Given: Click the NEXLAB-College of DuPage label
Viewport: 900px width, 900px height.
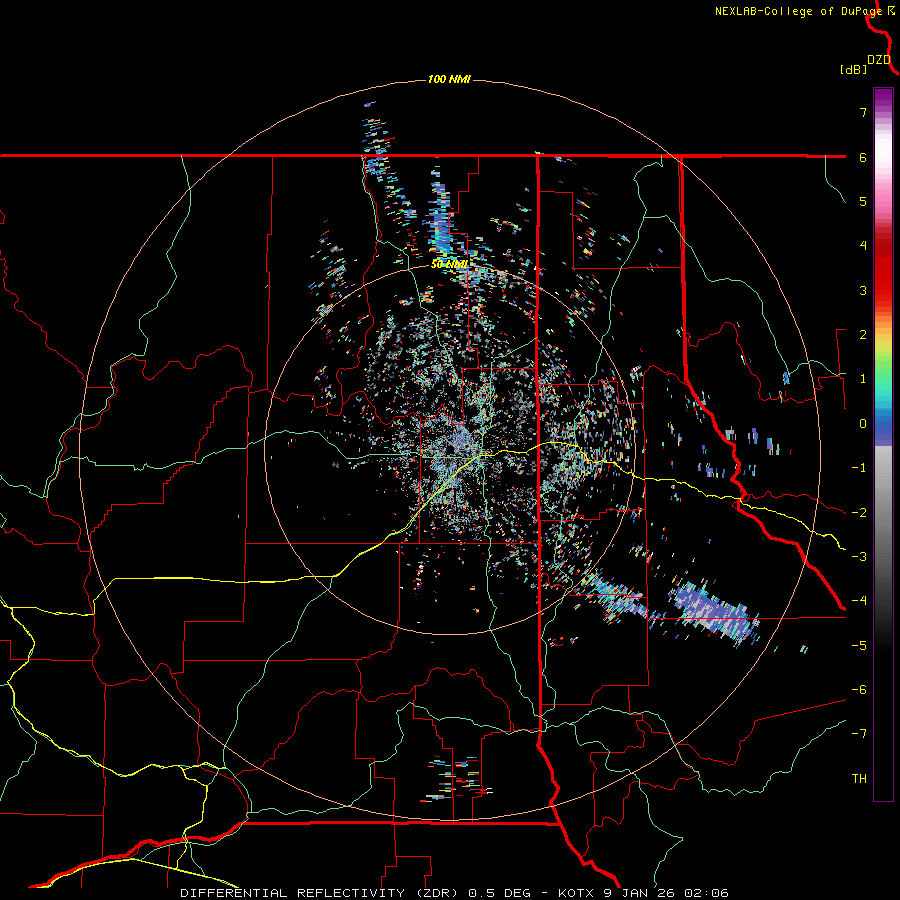Looking at the screenshot, I should tap(800, 11).
